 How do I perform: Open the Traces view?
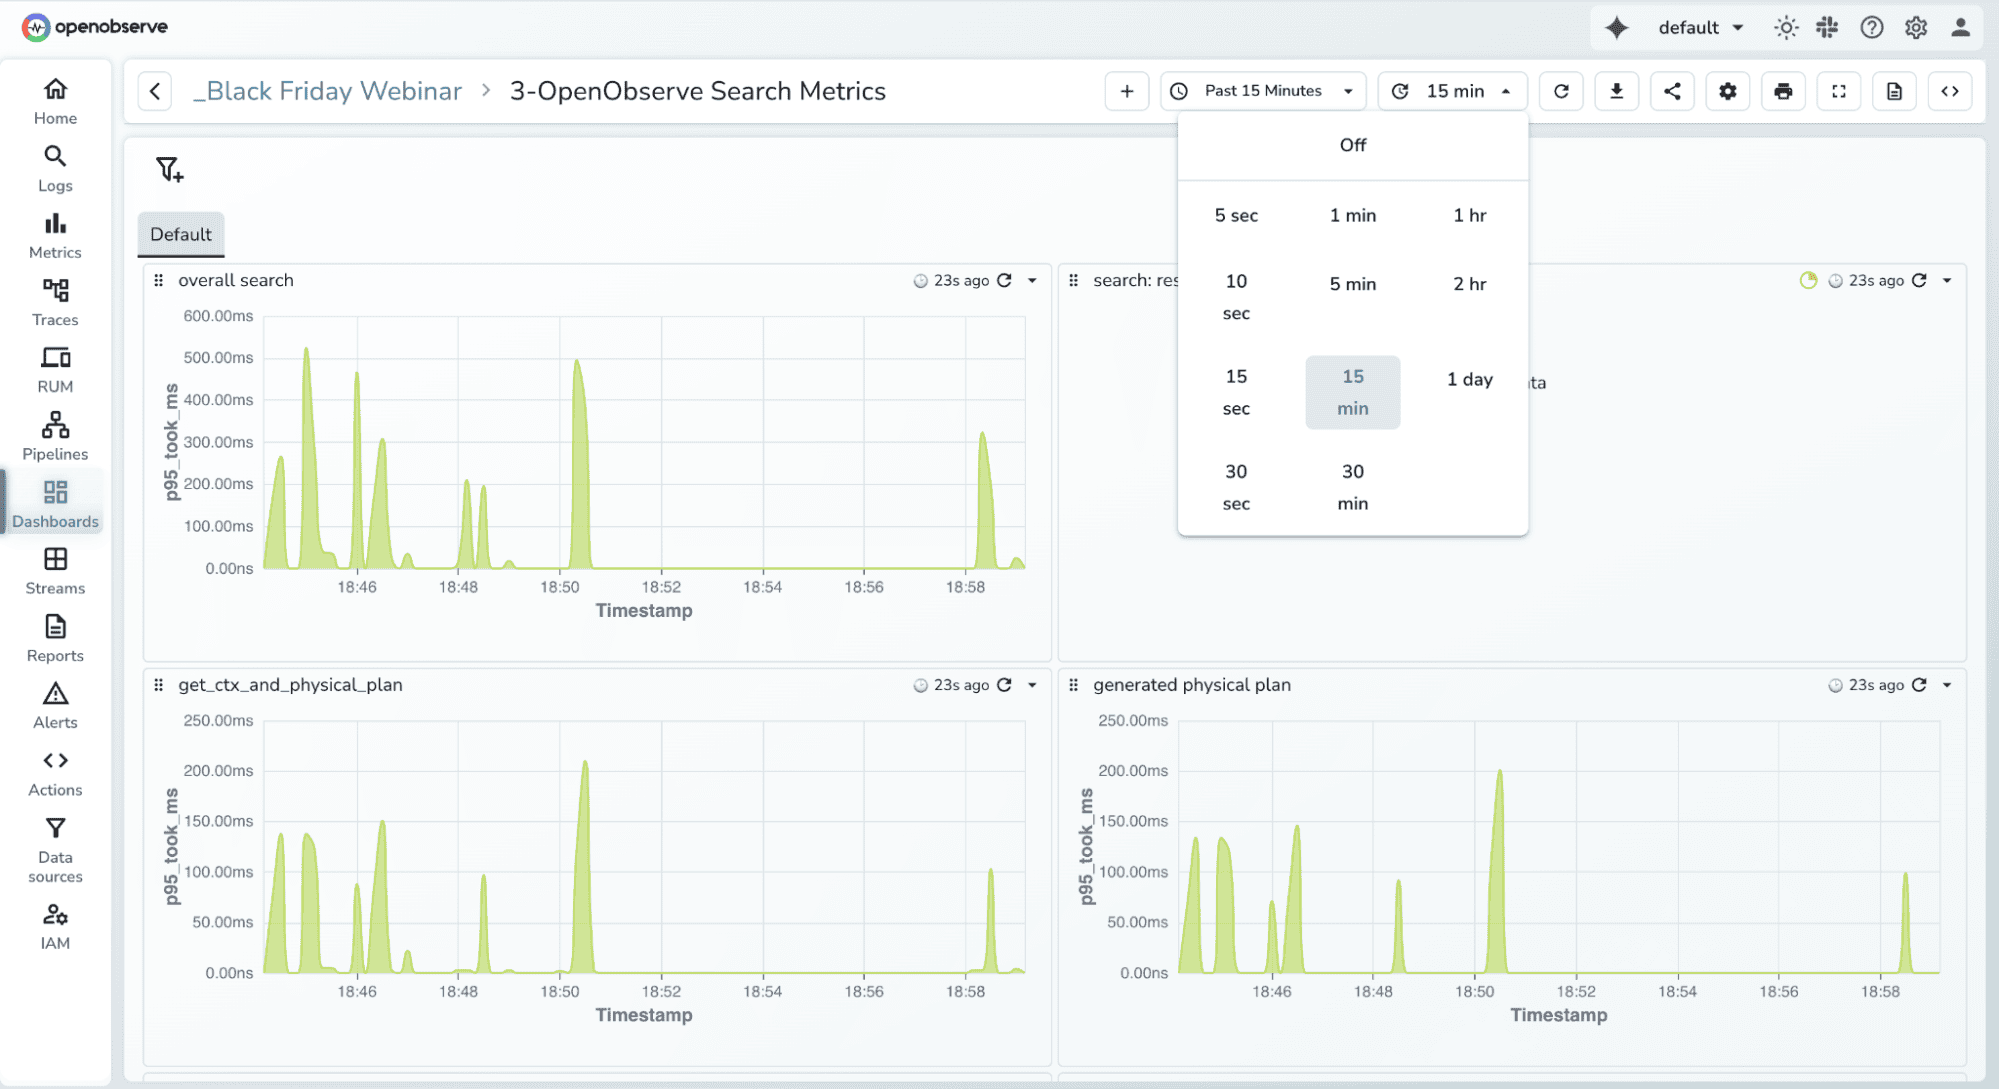(55, 302)
